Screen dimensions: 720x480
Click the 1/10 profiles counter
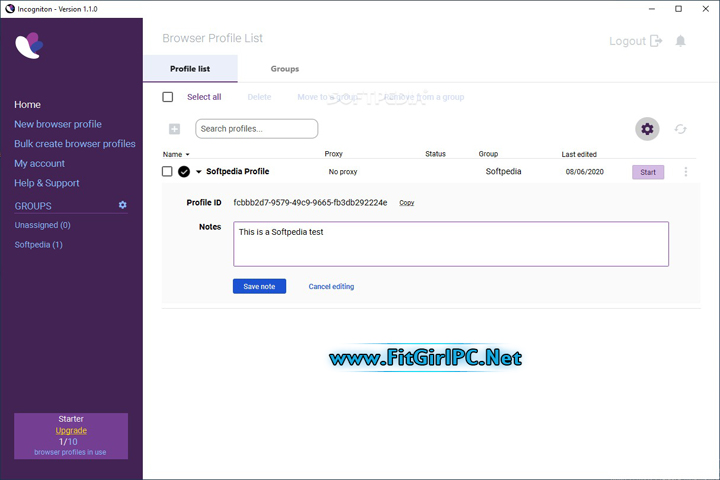tap(68, 442)
